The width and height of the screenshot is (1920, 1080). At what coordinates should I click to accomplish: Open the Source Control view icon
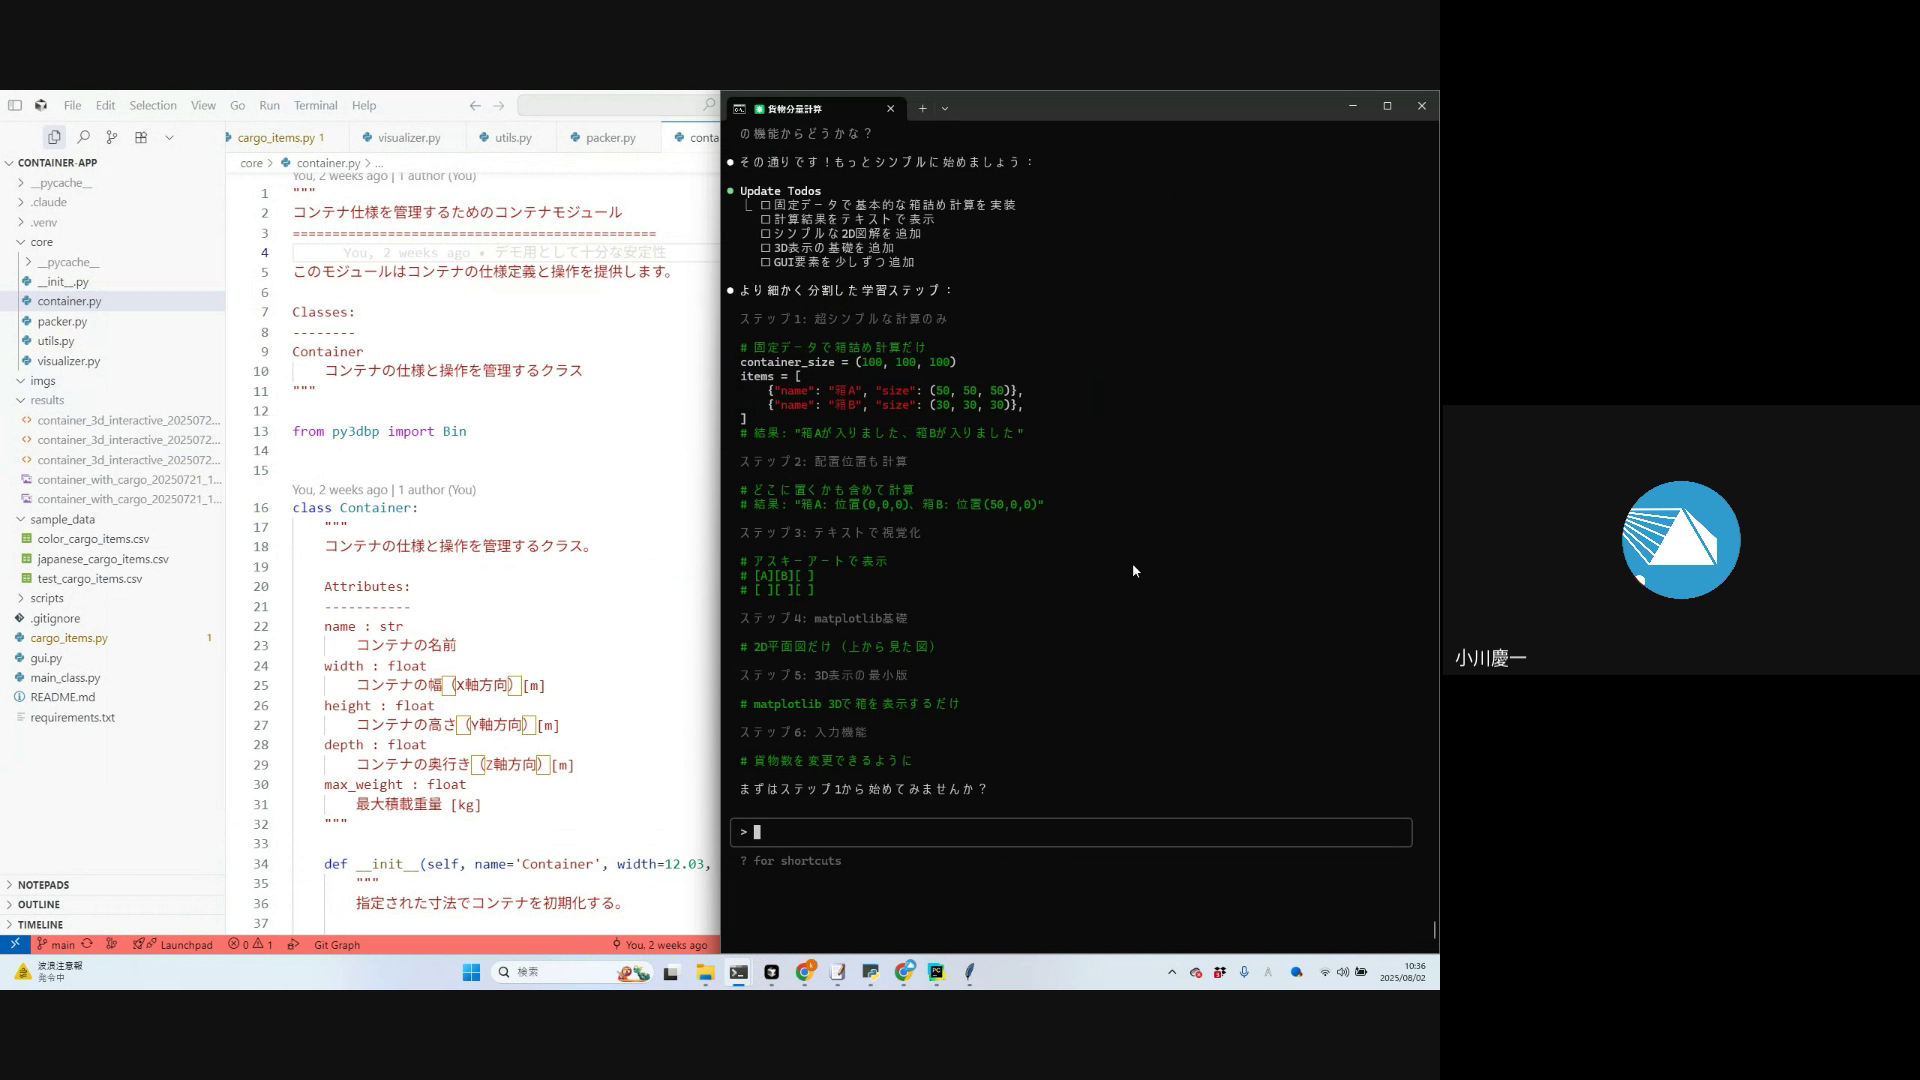click(112, 137)
